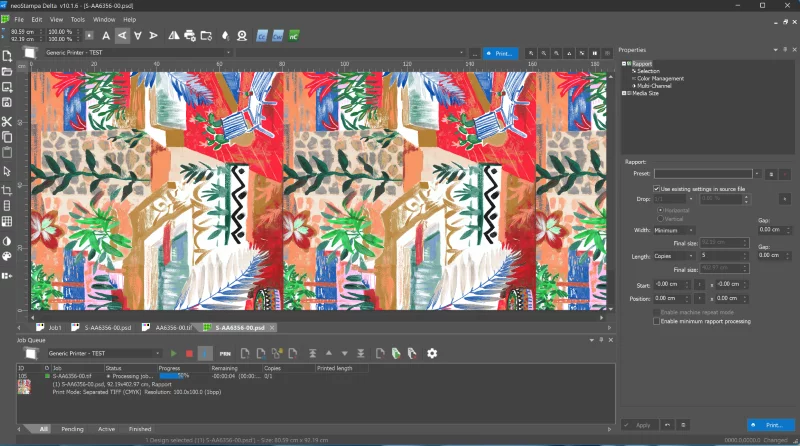Click the green Start job play icon
Image resolution: width=800 pixels, height=446 pixels.
174,353
